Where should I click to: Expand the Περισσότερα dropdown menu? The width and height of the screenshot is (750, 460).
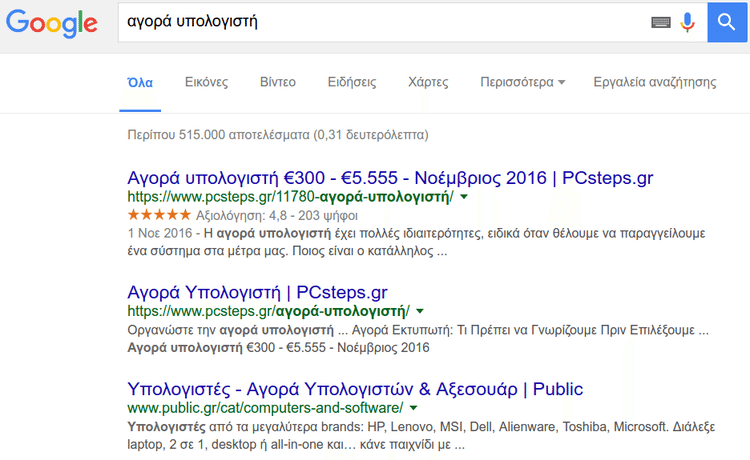pyautogui.click(x=522, y=82)
